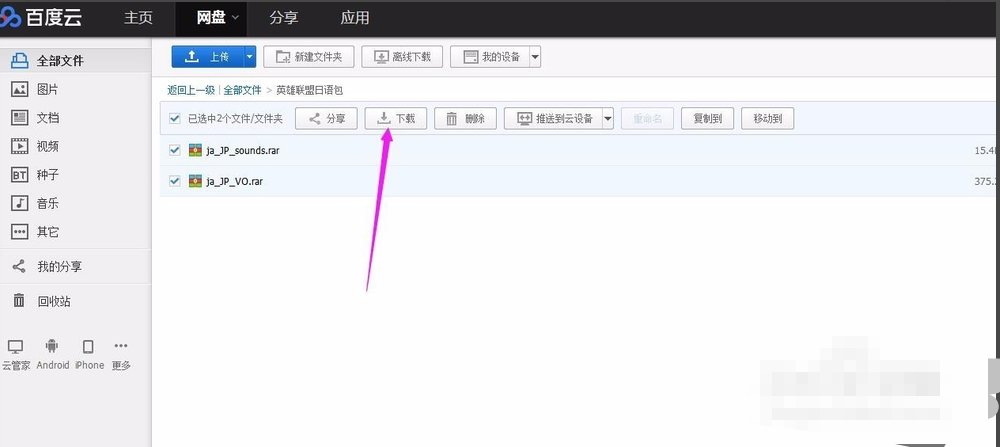Screen dimensions: 1000x447
Task: Expand the 上传 dropdown arrow
Action: tap(250, 57)
